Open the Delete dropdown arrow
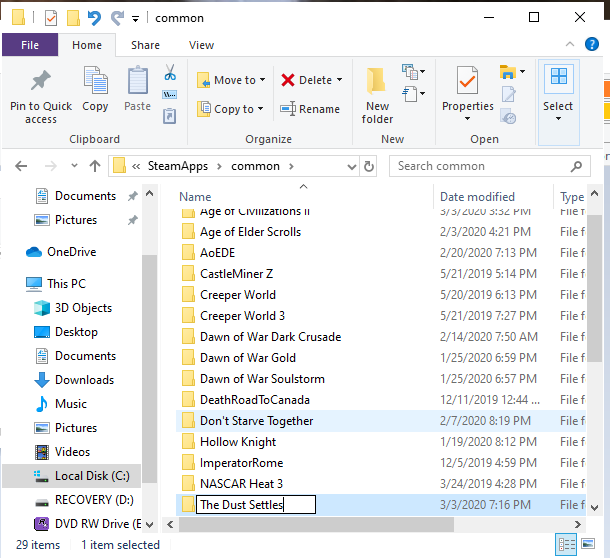This screenshot has width=610, height=558. point(340,80)
